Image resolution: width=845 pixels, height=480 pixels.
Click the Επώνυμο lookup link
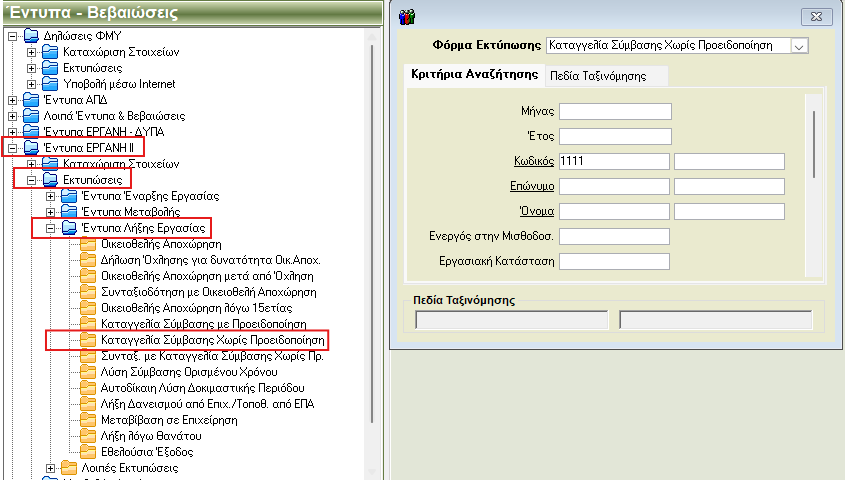(533, 186)
